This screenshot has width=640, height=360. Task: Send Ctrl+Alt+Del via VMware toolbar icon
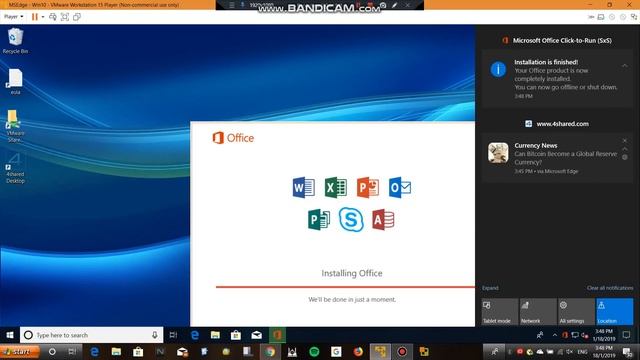click(53, 17)
